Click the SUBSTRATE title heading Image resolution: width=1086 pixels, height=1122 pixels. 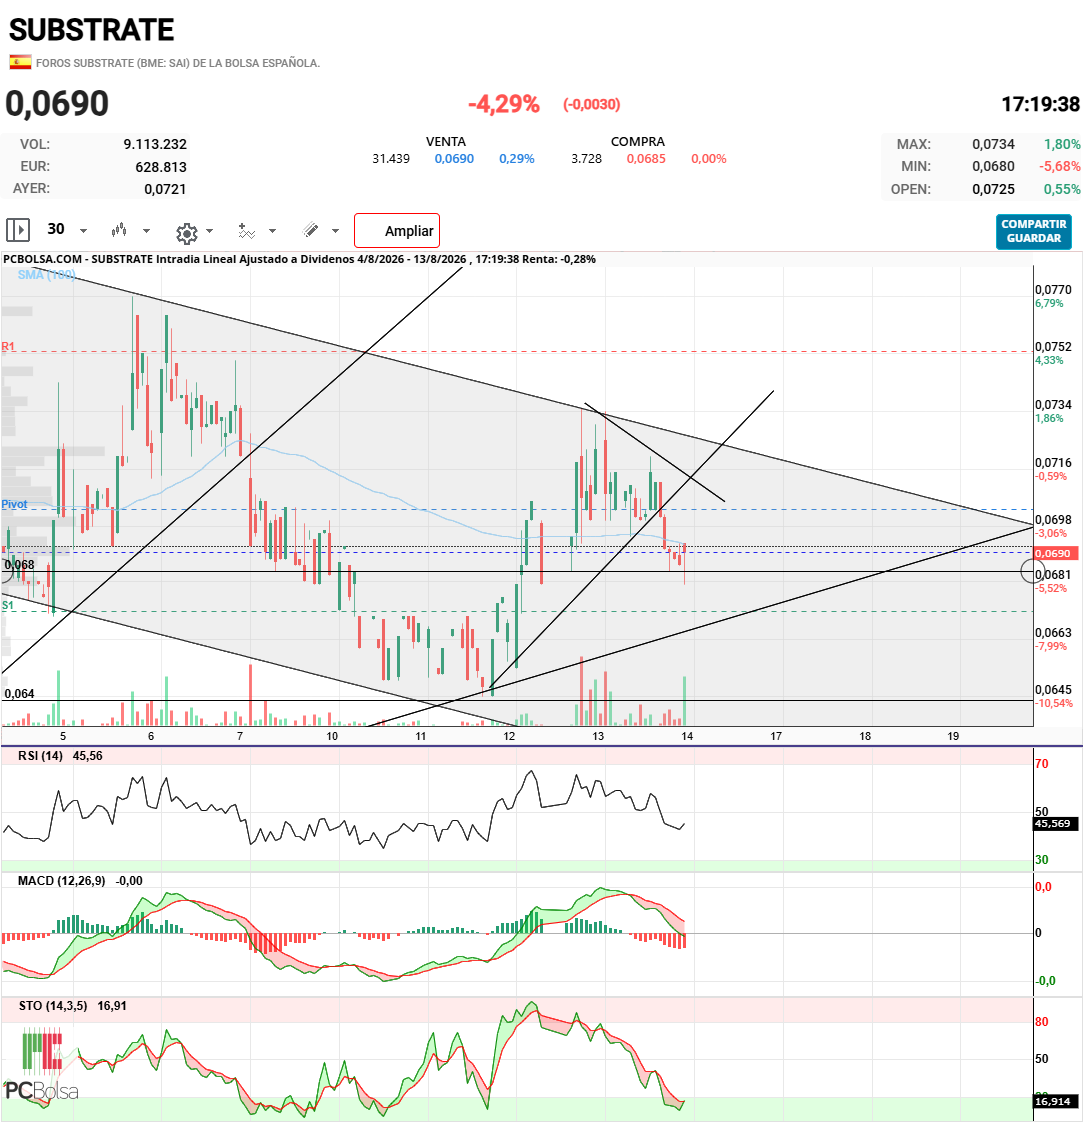pos(92,30)
